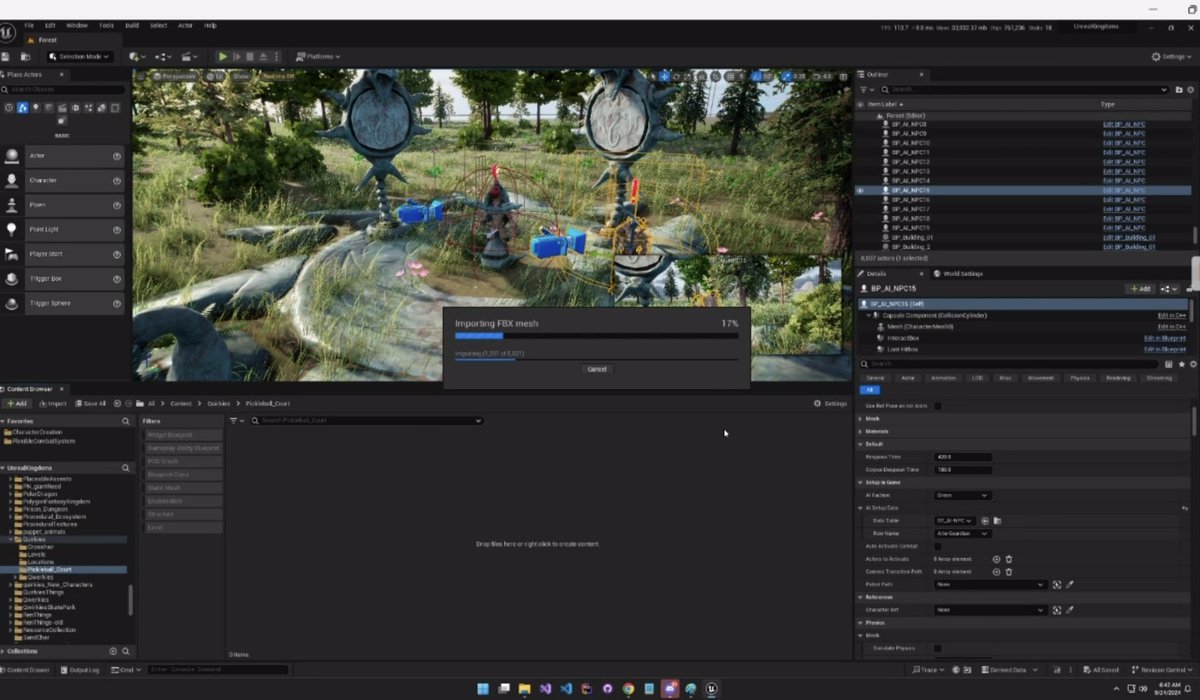
Task: Click the favorites star icon in Details search row
Action: tap(1183, 364)
